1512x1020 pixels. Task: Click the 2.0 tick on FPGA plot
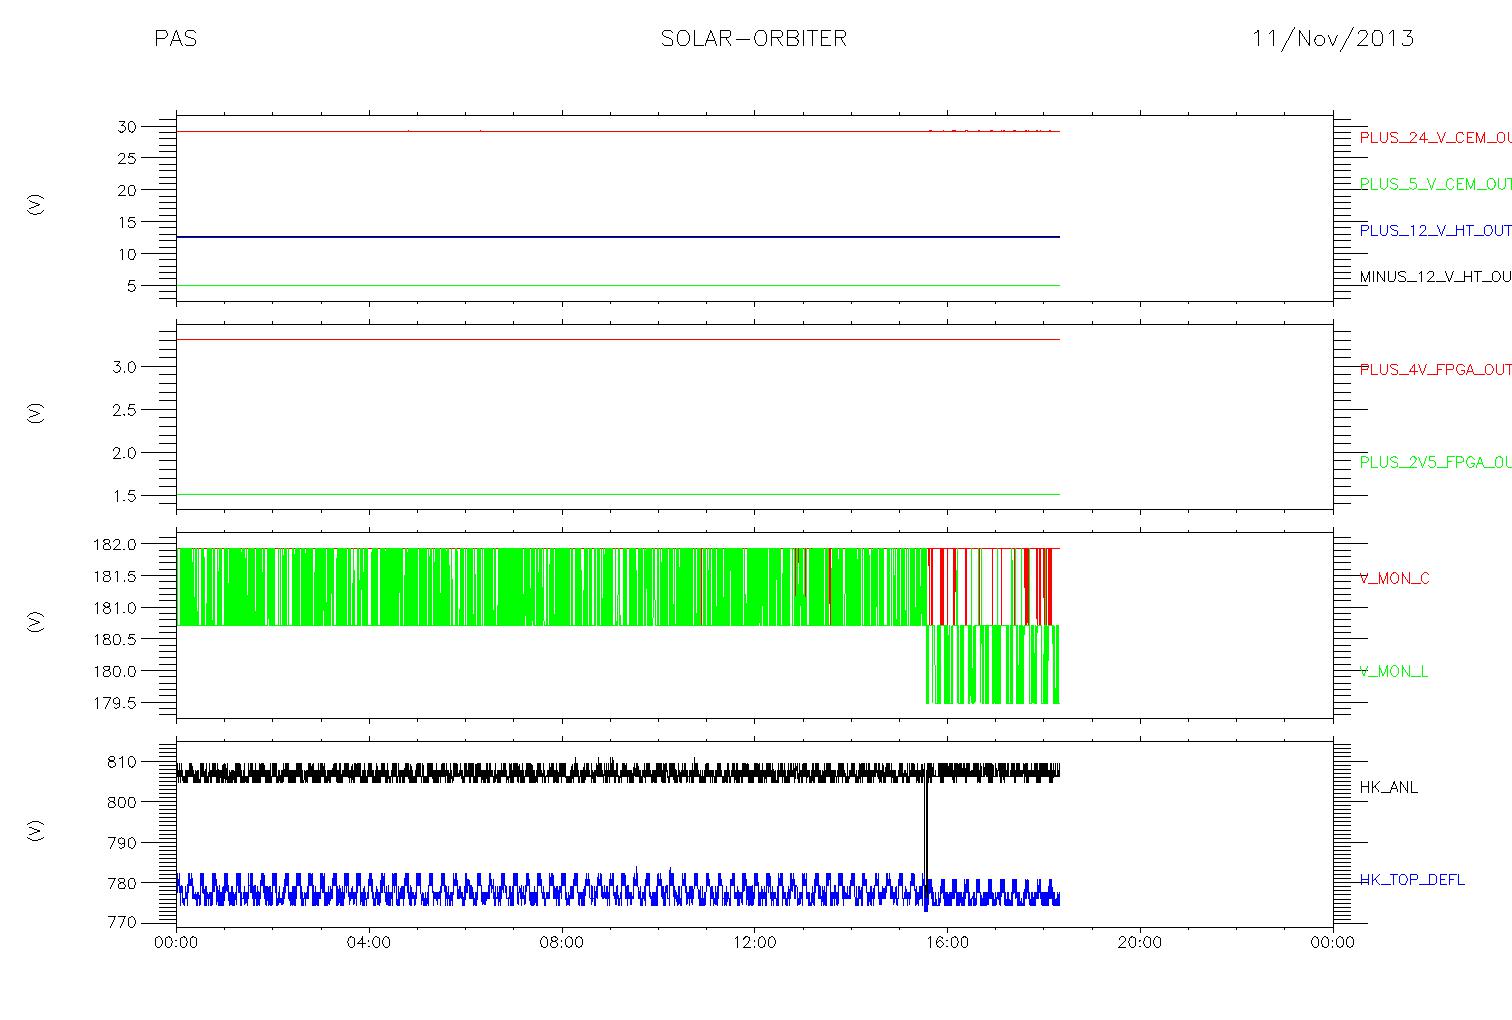point(124,453)
